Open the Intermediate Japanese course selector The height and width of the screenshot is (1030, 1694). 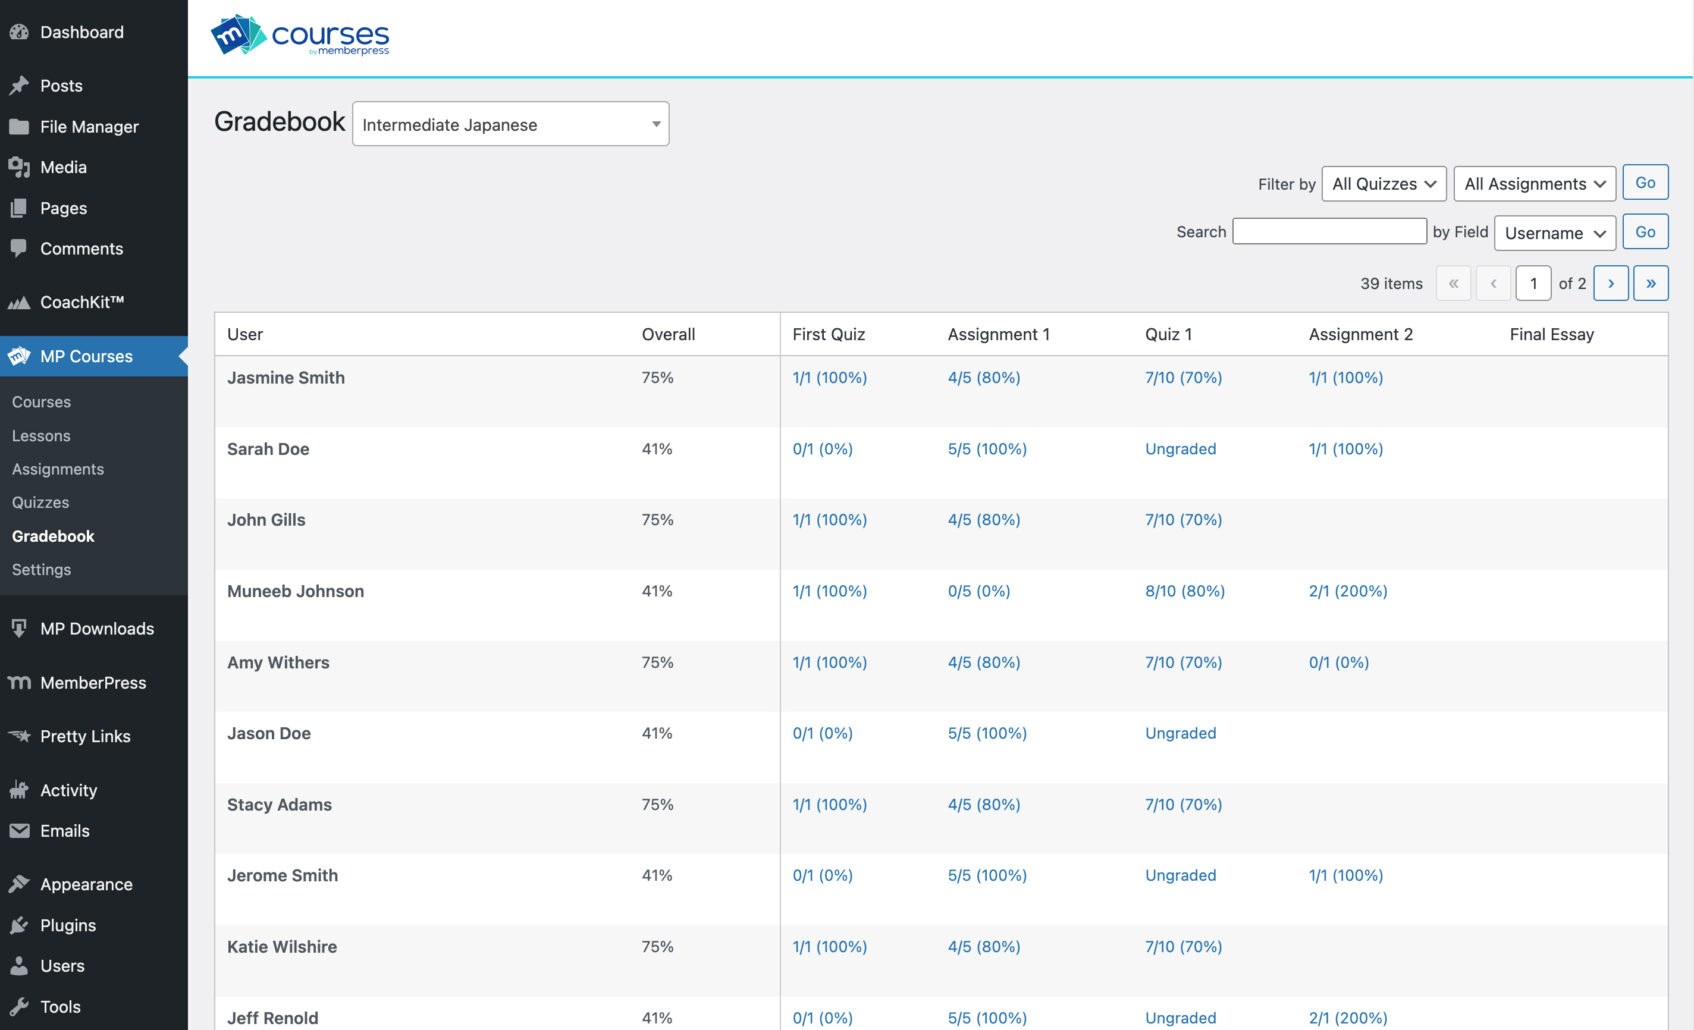click(x=510, y=123)
